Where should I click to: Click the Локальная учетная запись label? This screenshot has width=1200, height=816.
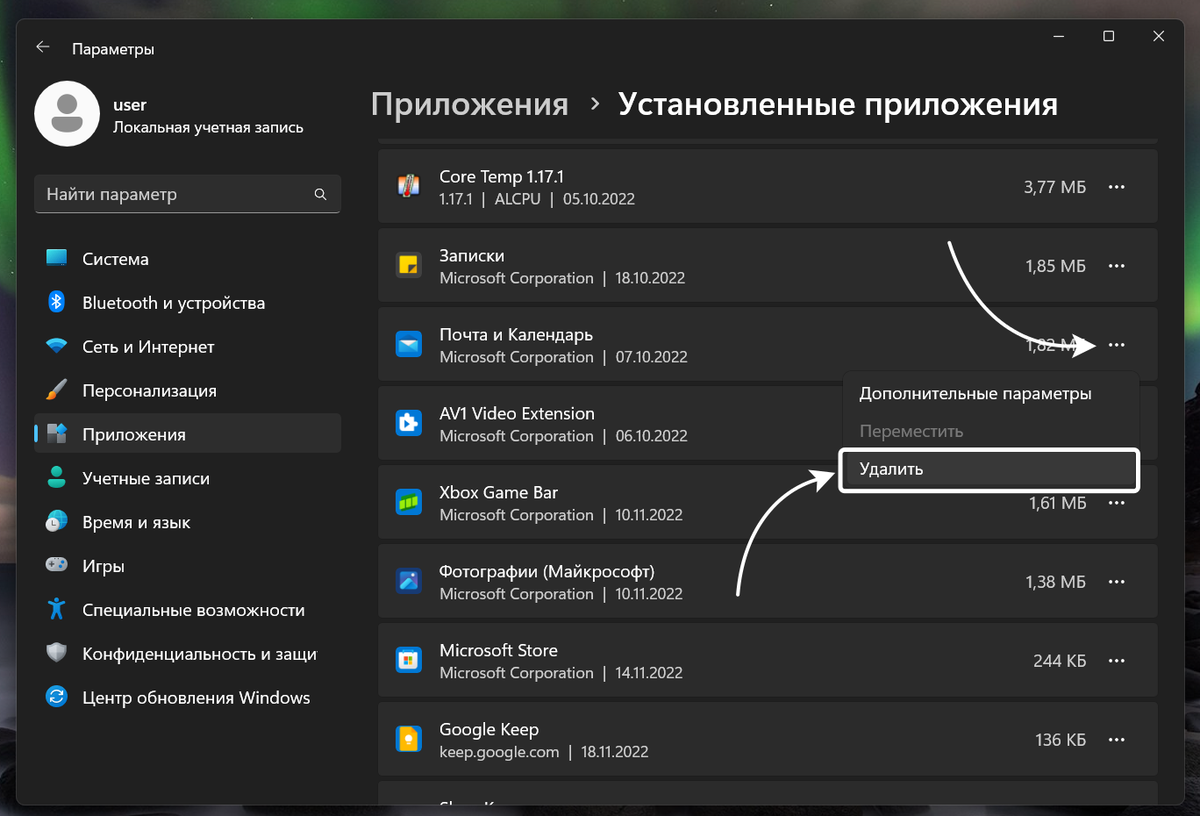[208, 128]
